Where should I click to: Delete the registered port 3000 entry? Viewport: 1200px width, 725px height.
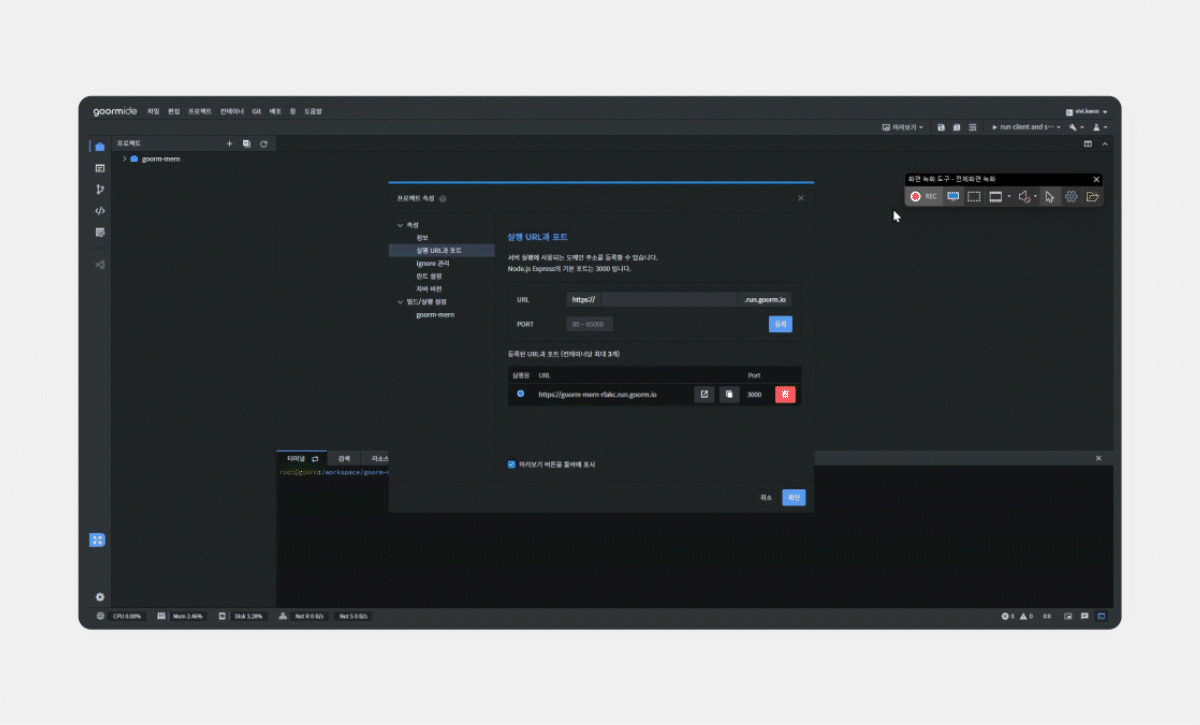click(786, 394)
